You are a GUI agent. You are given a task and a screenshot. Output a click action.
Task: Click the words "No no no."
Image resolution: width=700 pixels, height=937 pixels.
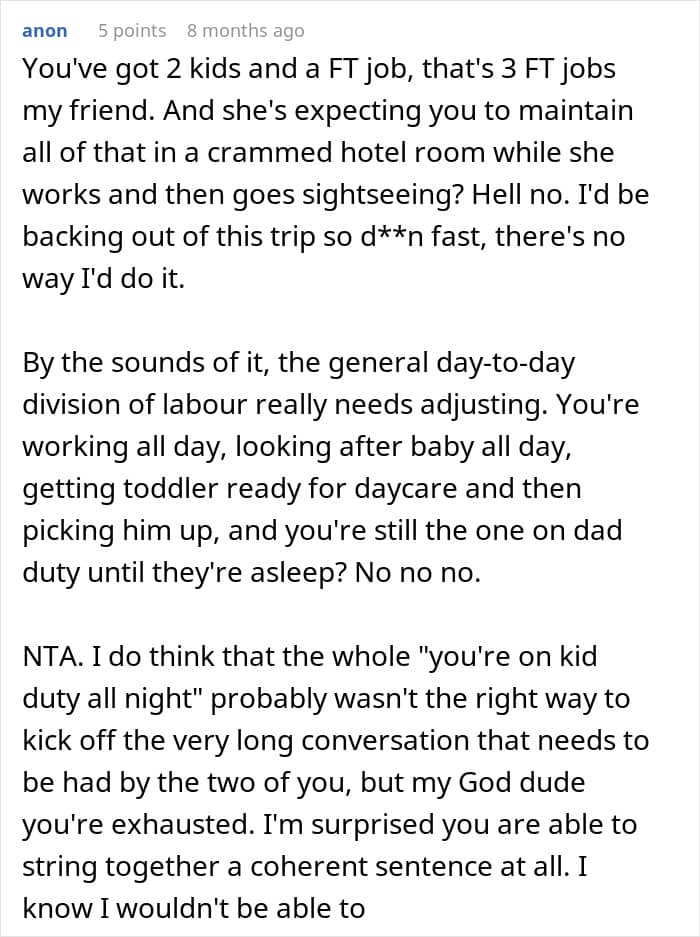418,572
